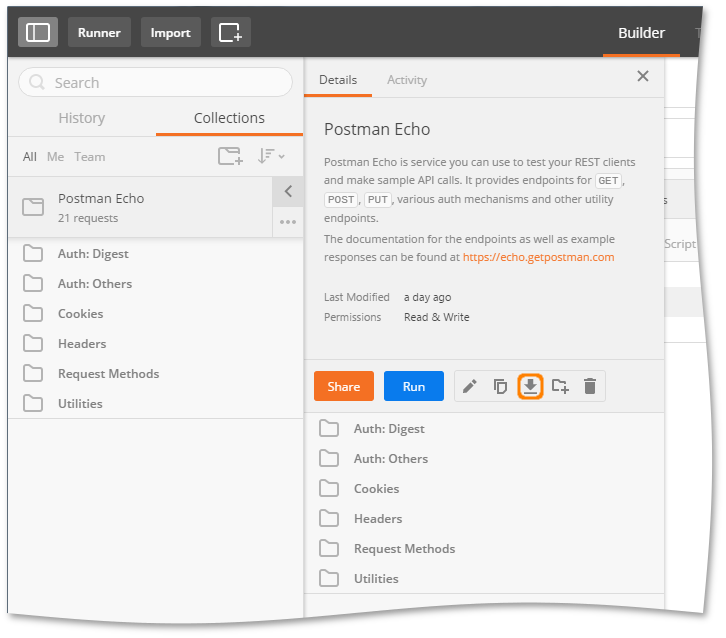Open Utilities in details panel

coord(484,579)
